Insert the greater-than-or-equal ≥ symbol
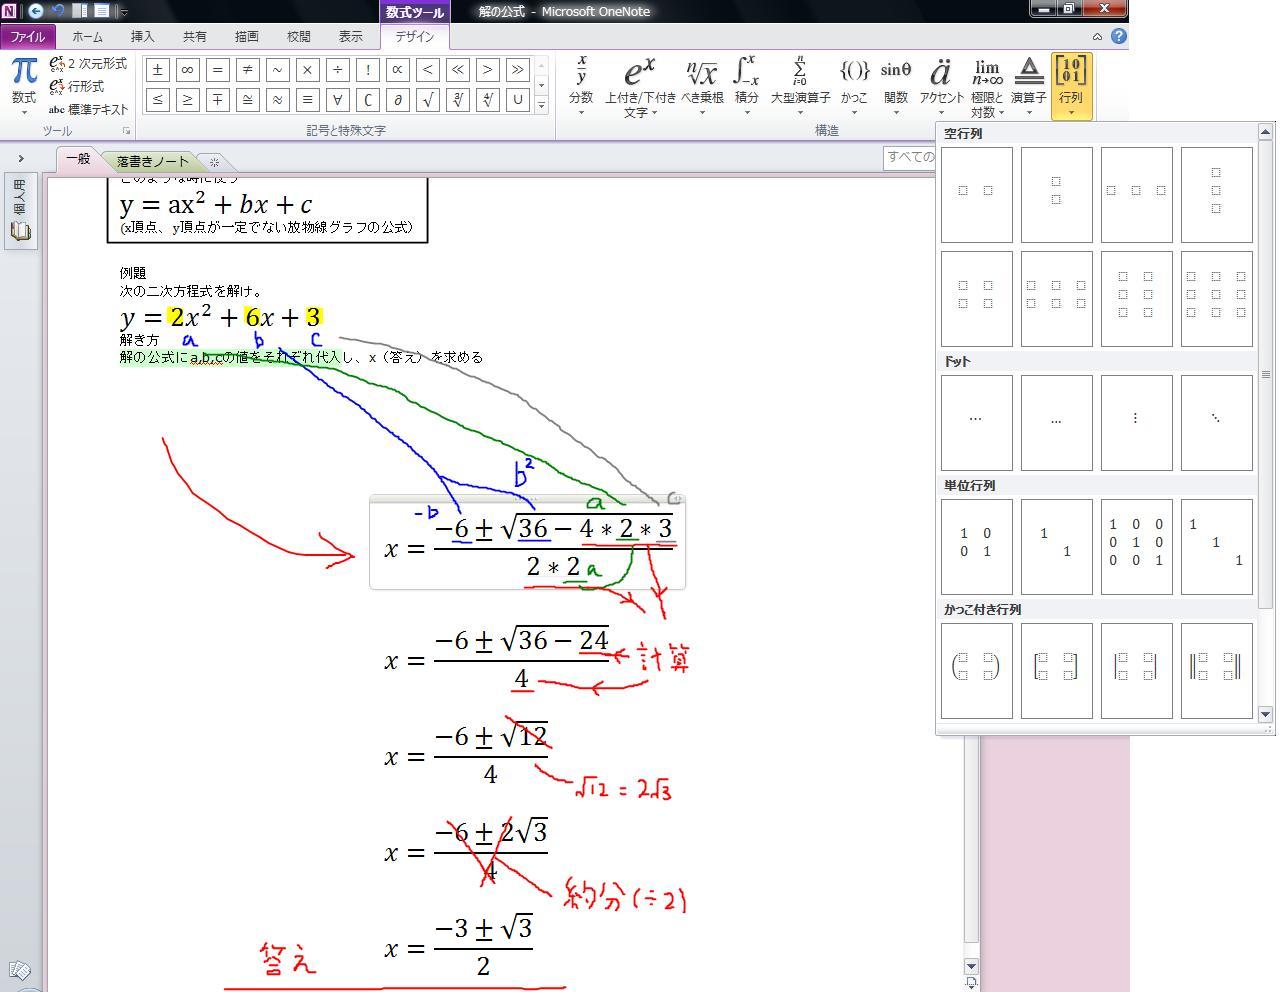The width and height of the screenshot is (1280, 992). click(187, 99)
